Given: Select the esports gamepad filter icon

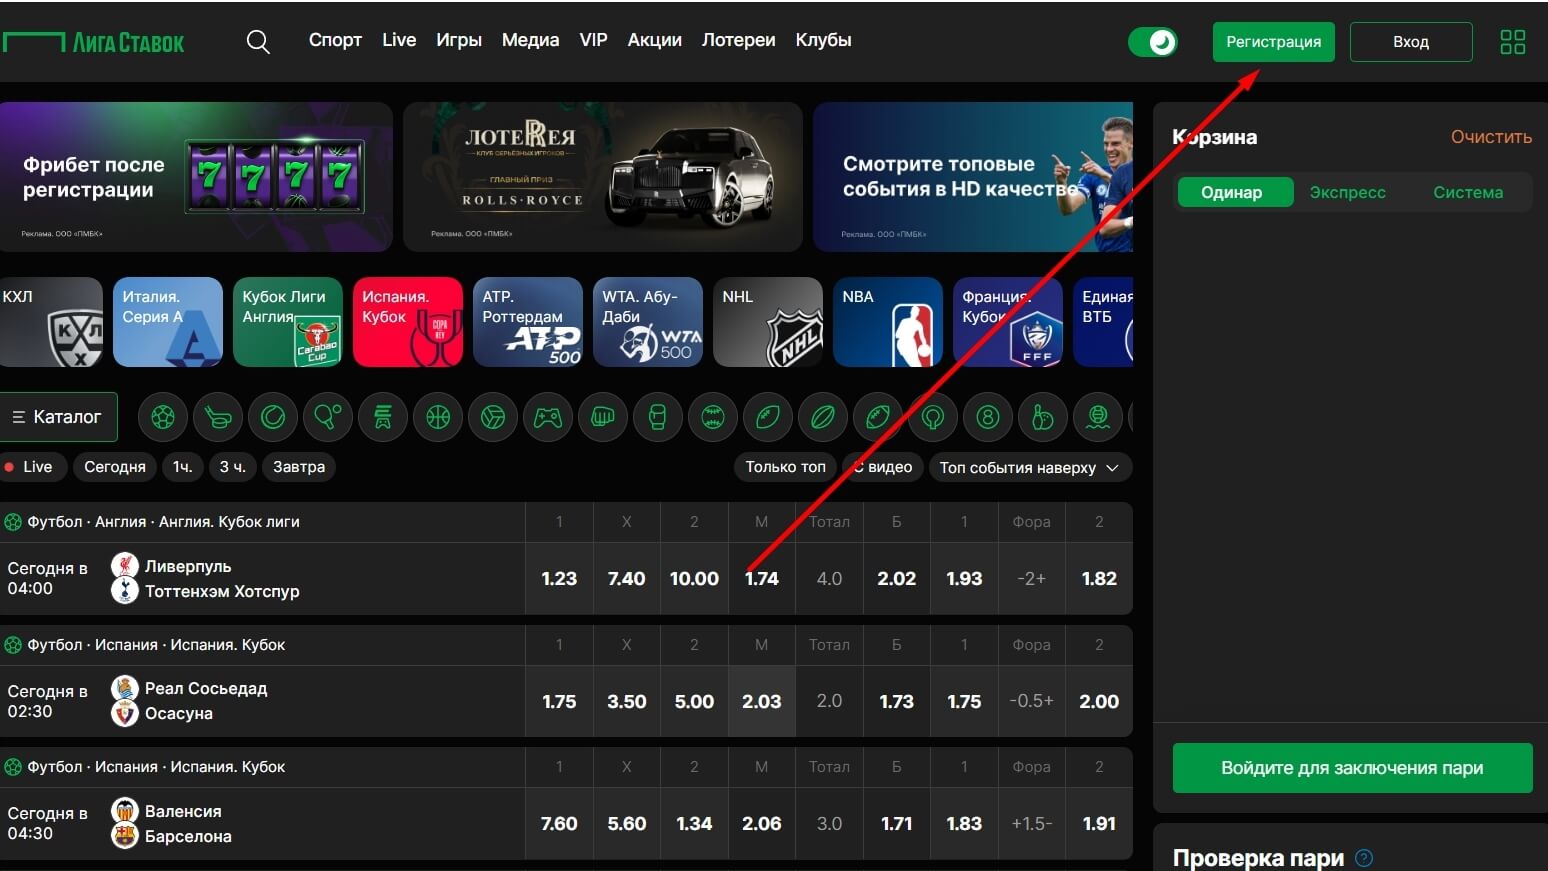Looking at the screenshot, I should 548,417.
